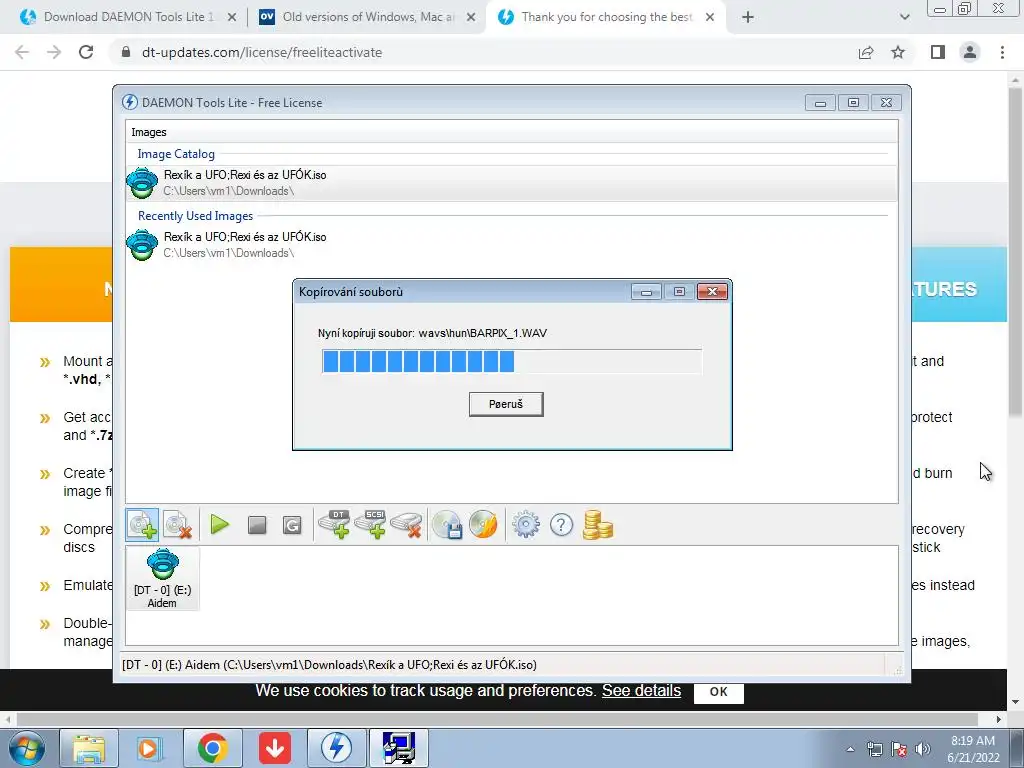Click the green Mount play icon
1024x768 pixels.
[219, 524]
